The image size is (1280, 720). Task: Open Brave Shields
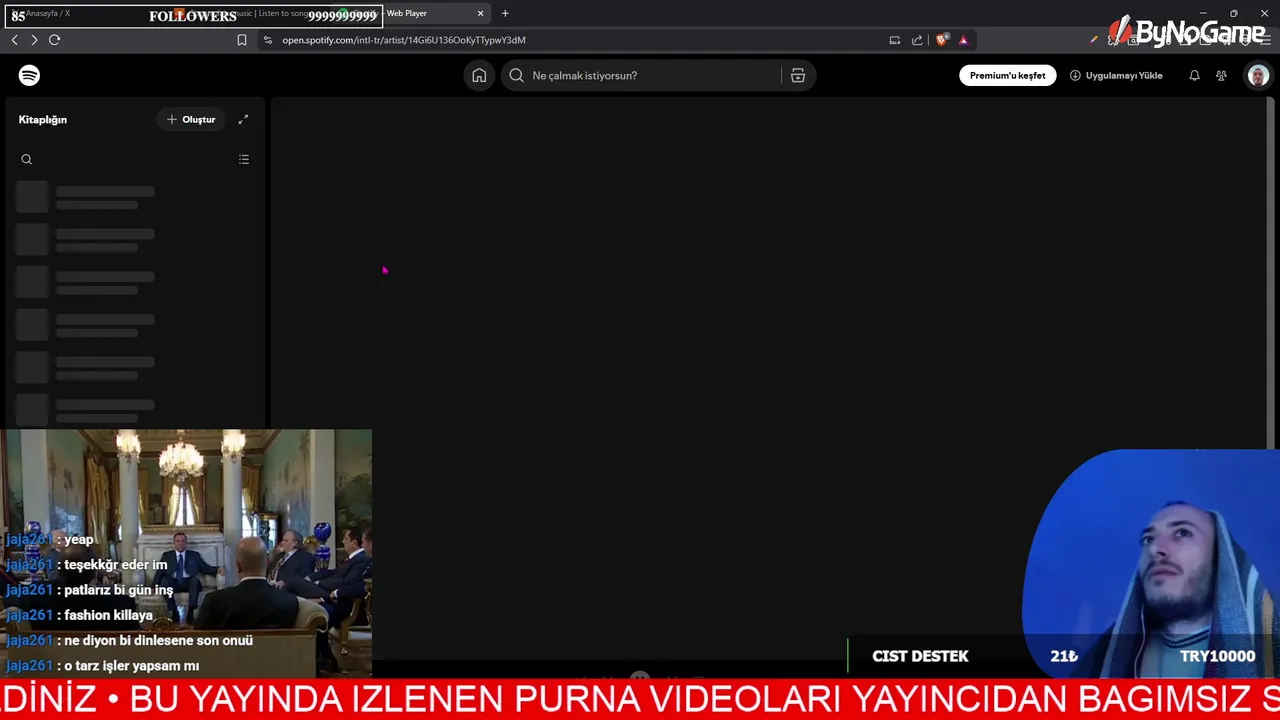(941, 40)
